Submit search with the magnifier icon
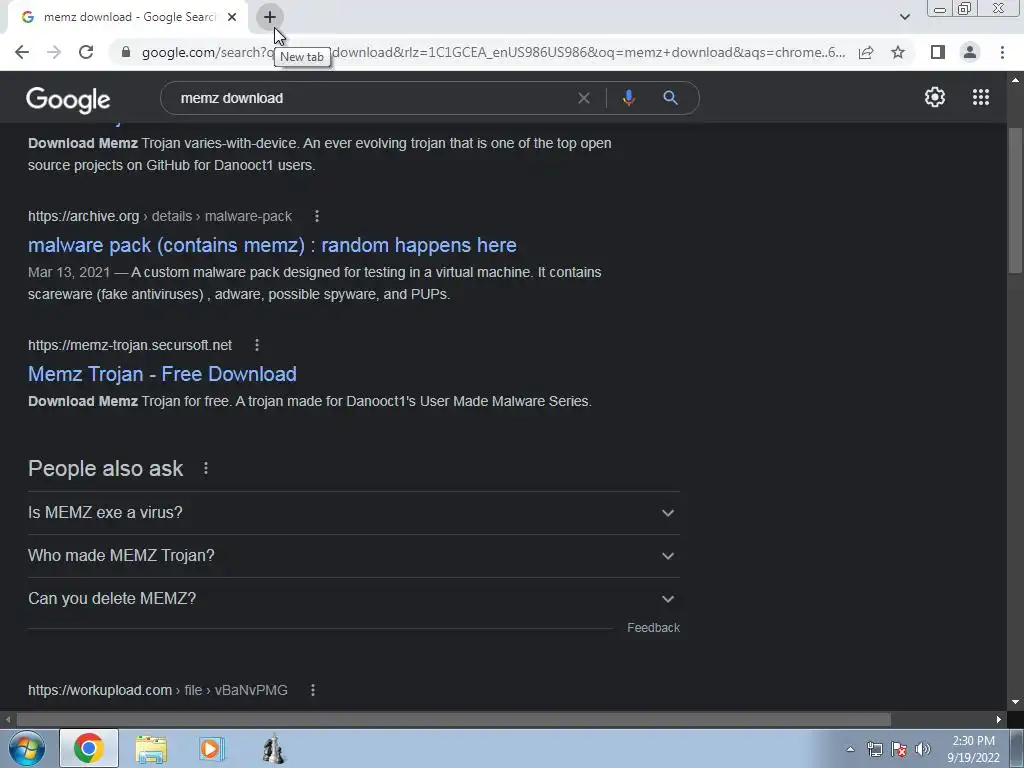1024x768 pixels. pyautogui.click(x=670, y=98)
